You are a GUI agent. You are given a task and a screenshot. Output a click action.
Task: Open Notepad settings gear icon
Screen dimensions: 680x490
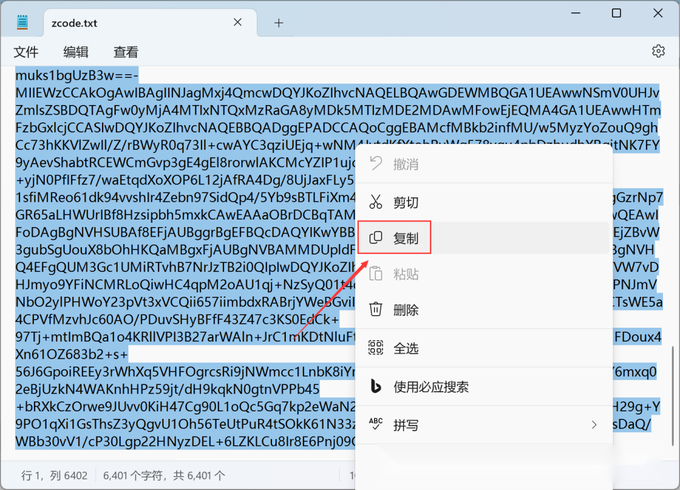coord(658,51)
